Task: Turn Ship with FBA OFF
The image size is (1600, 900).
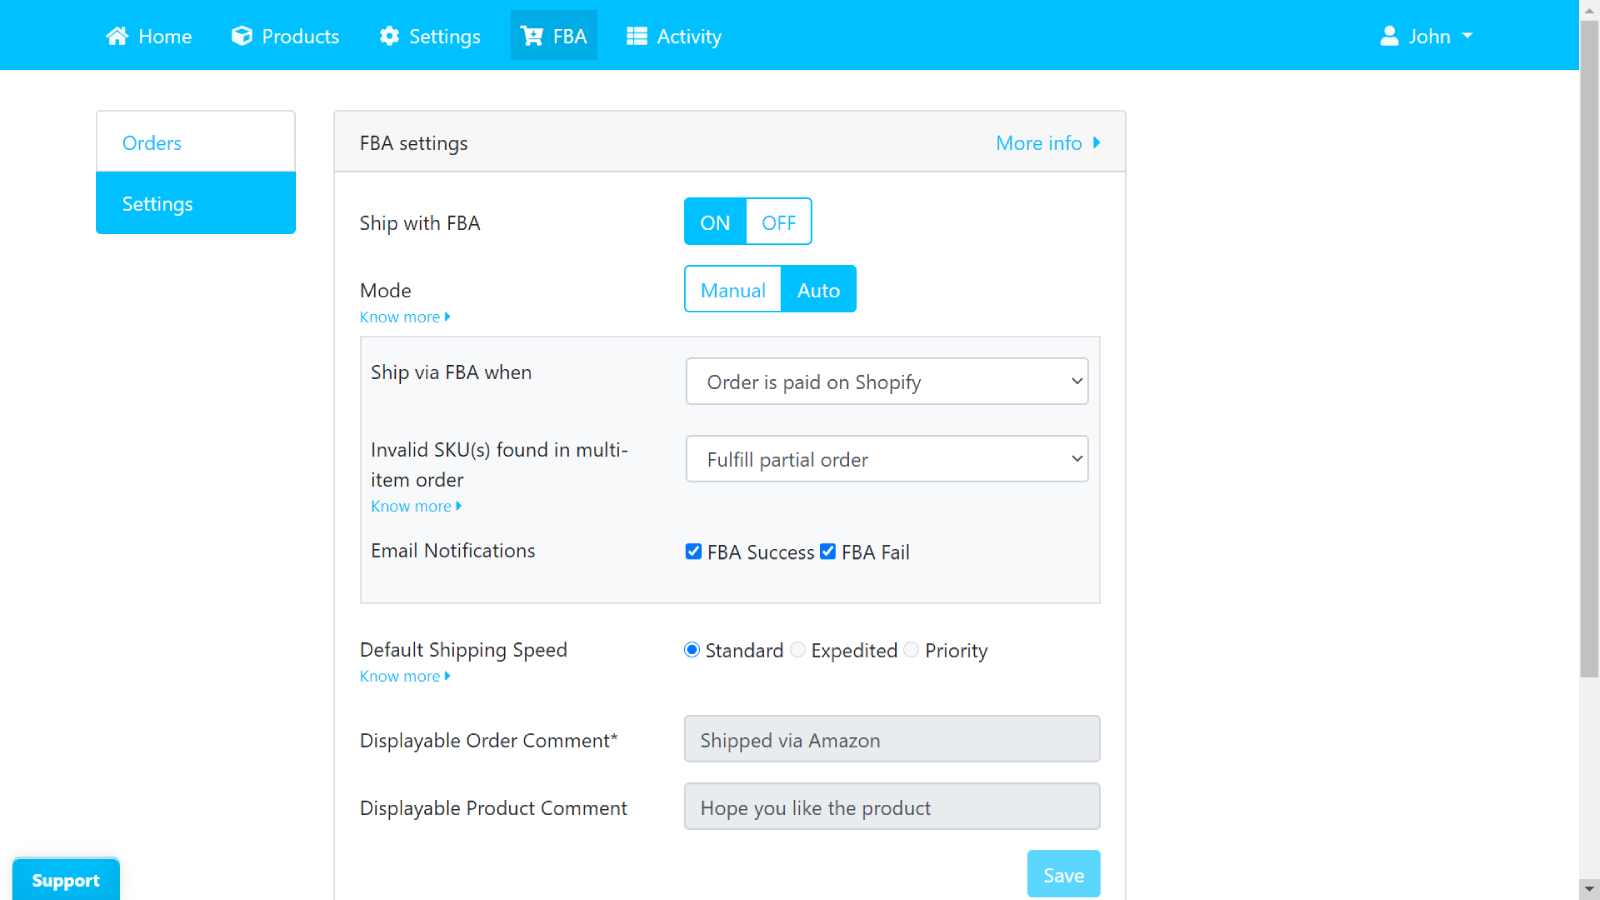Action: point(779,221)
